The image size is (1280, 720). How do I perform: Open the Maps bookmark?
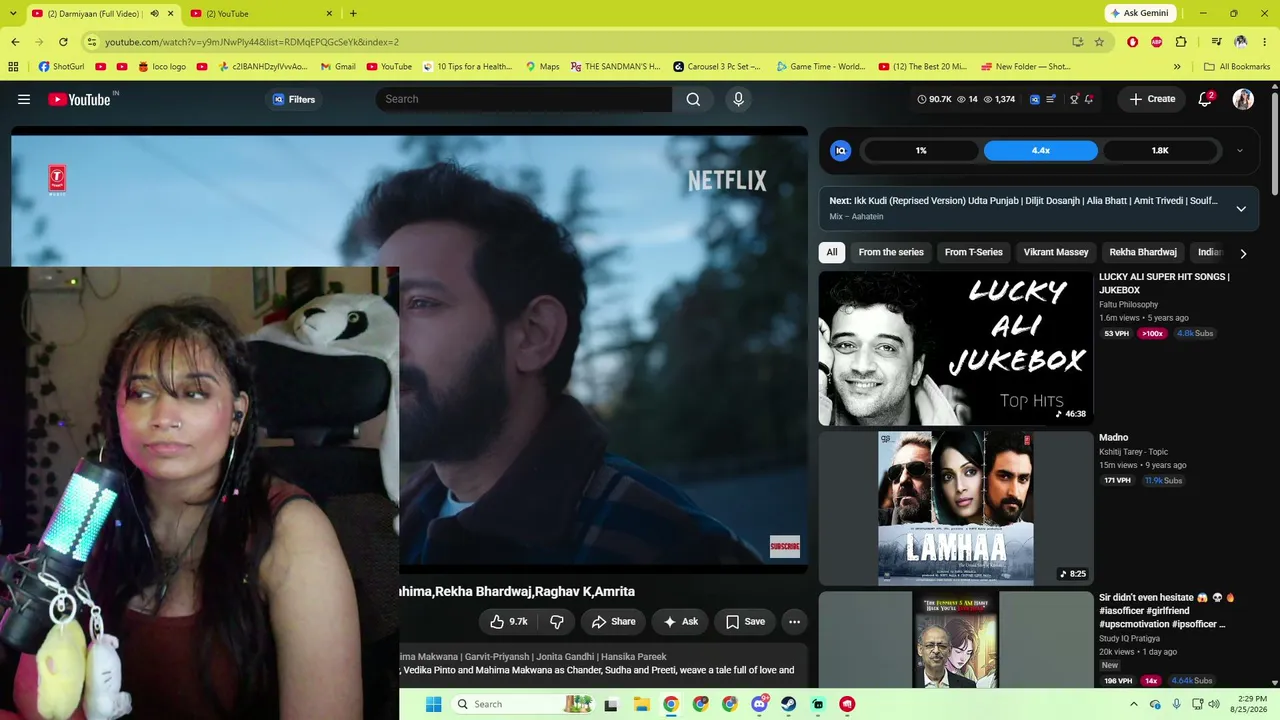click(543, 67)
